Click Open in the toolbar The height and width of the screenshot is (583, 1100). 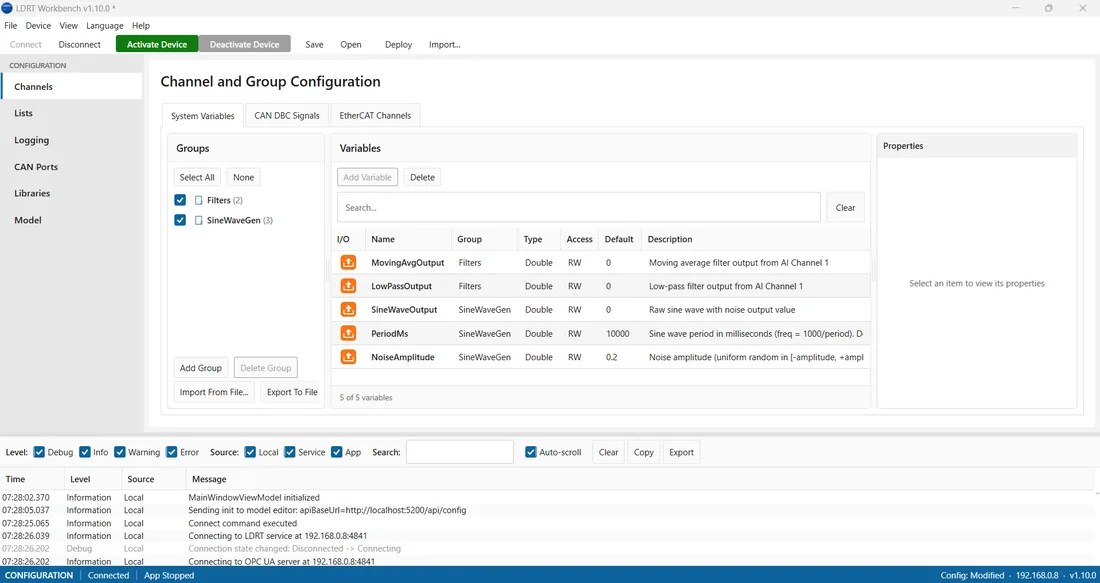tap(351, 44)
